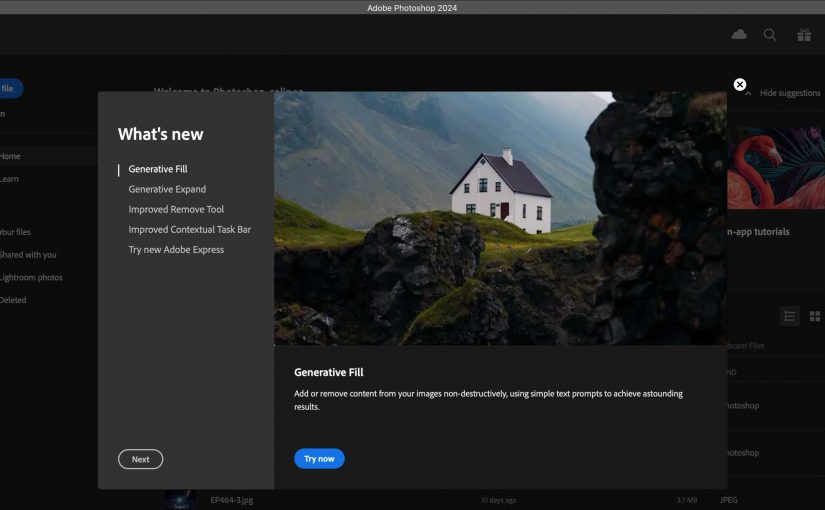Select Generative Expand in What's new list
This screenshot has width=825, height=510.
pos(167,189)
